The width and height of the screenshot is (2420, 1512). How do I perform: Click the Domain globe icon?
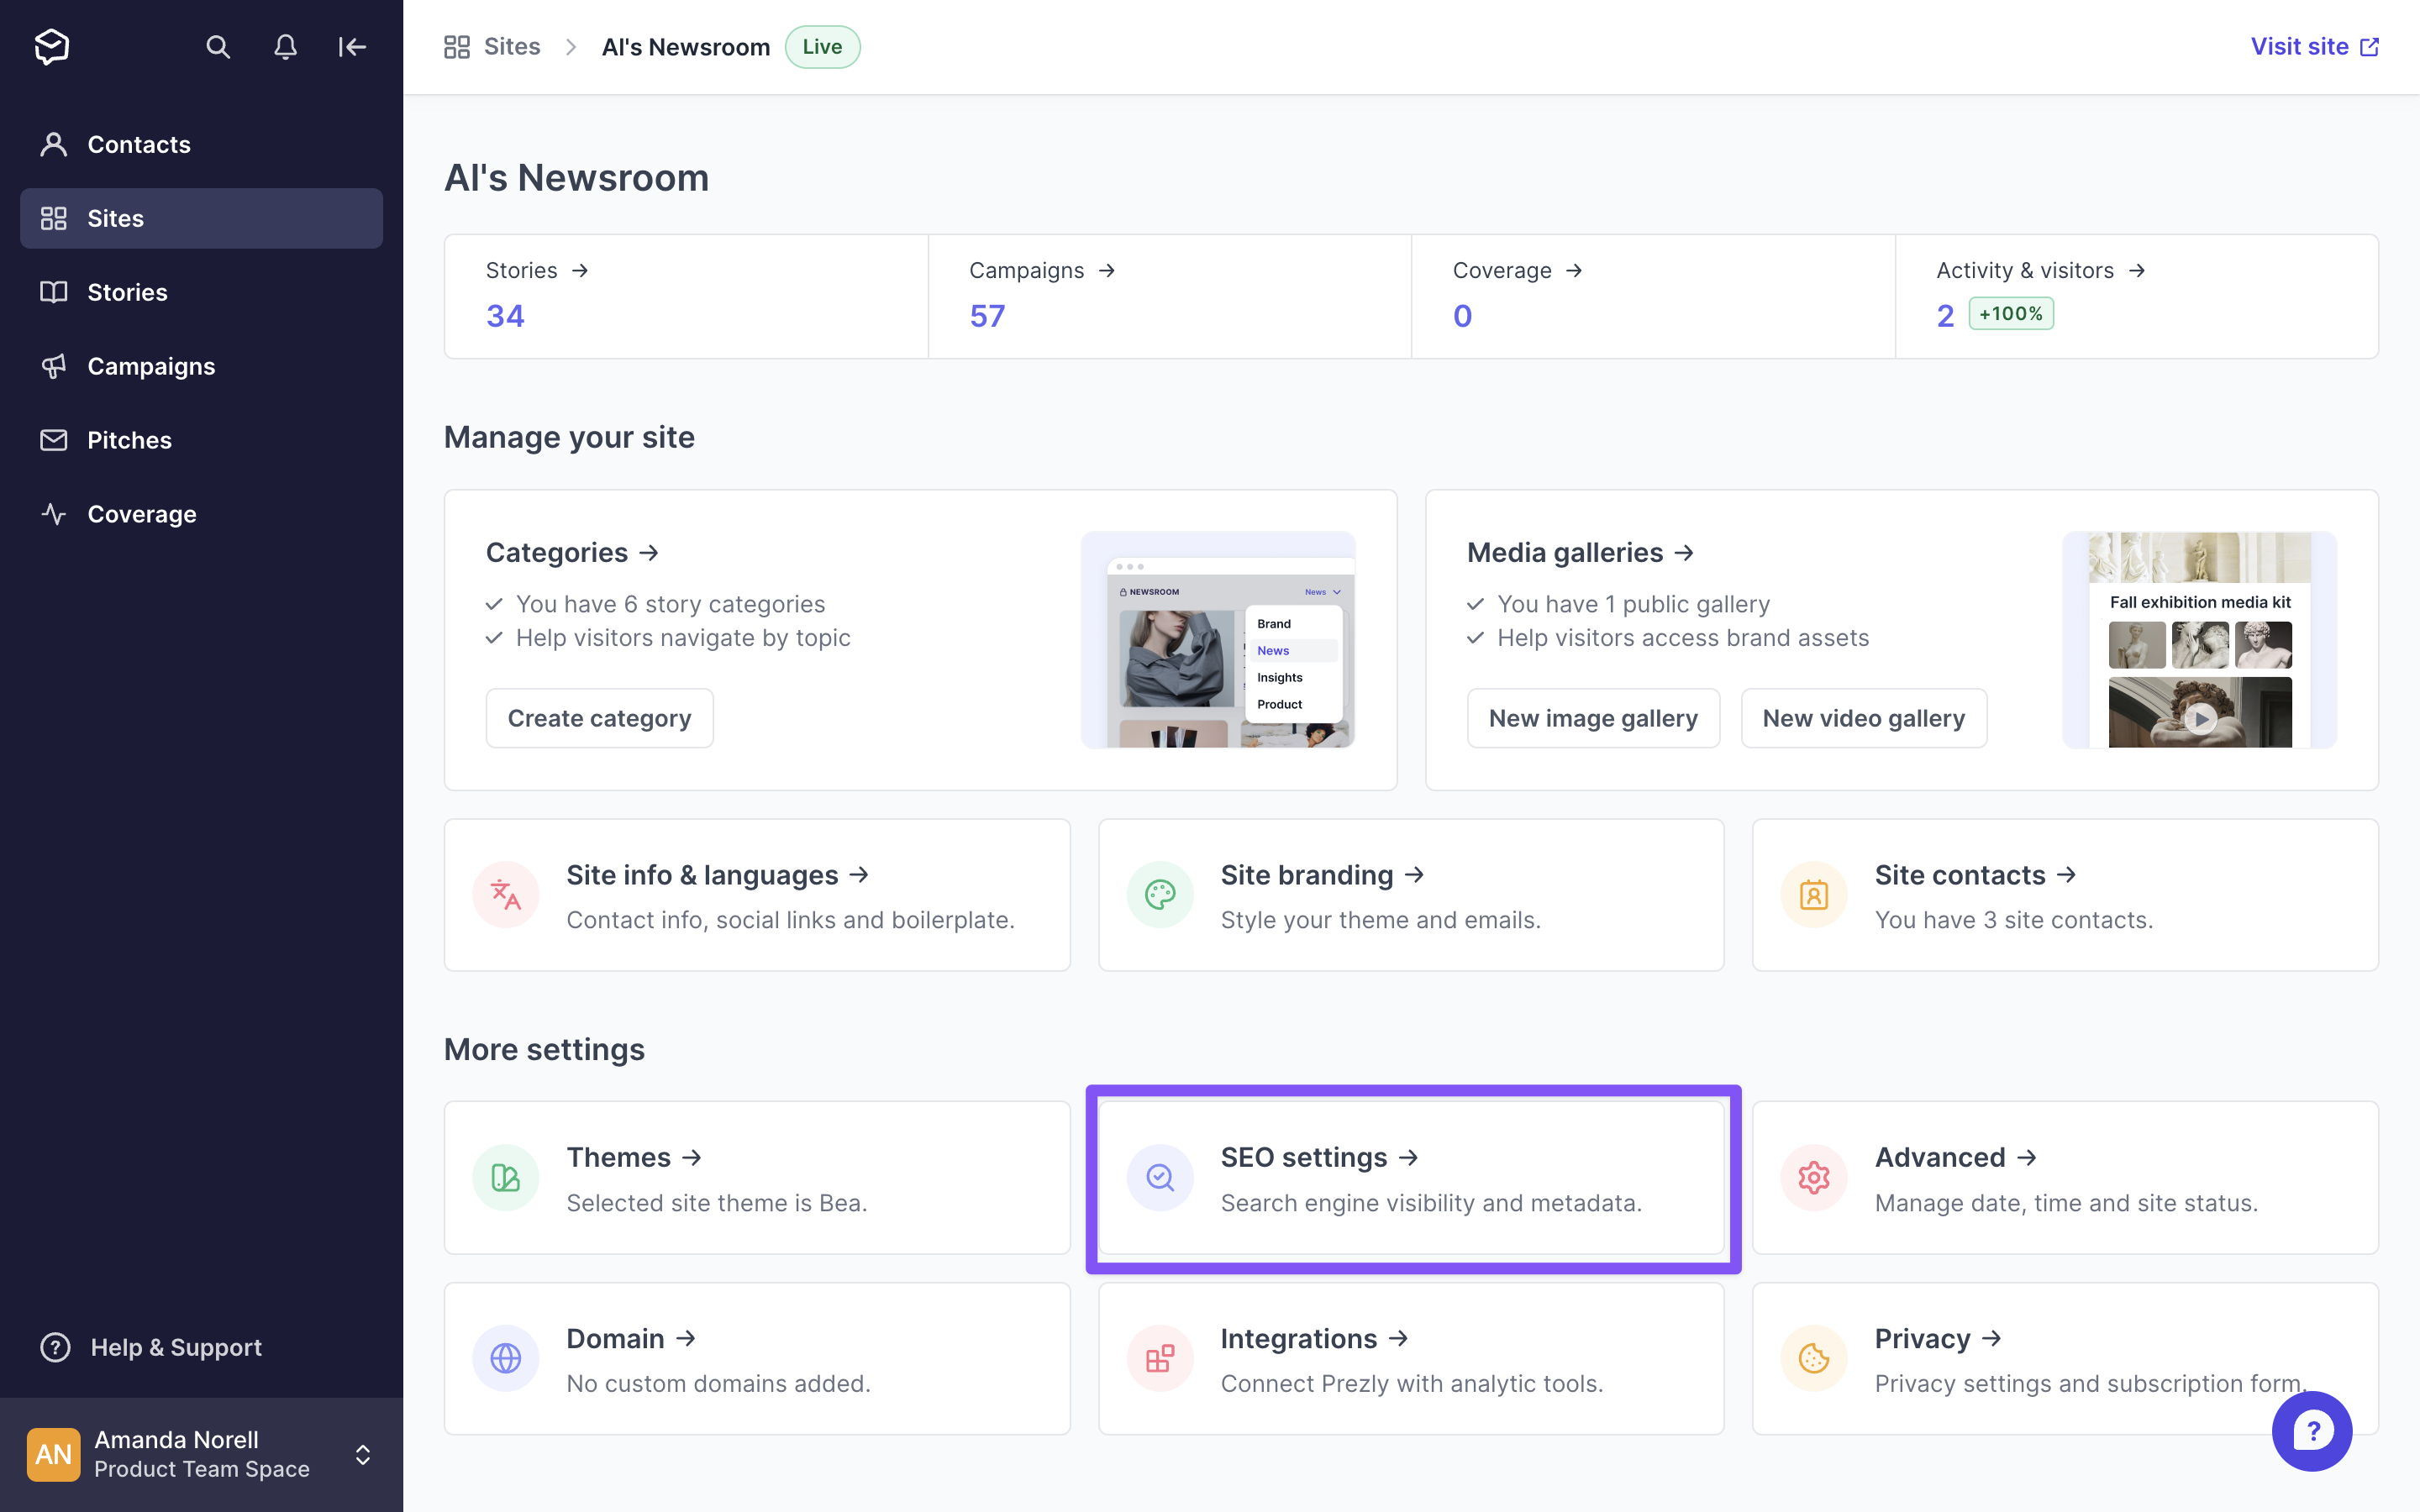[506, 1358]
